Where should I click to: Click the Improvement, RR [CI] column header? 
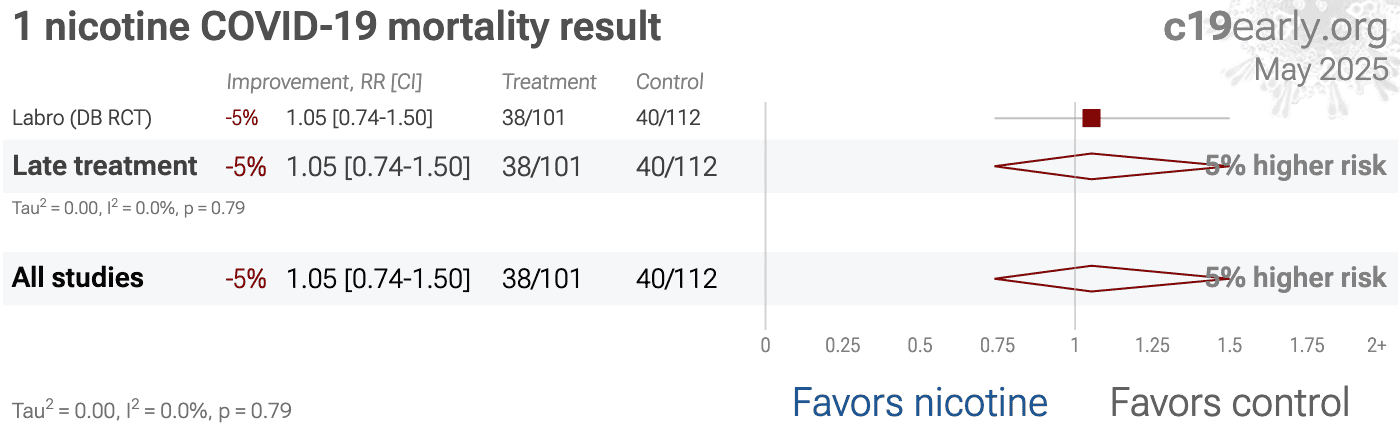point(325,82)
